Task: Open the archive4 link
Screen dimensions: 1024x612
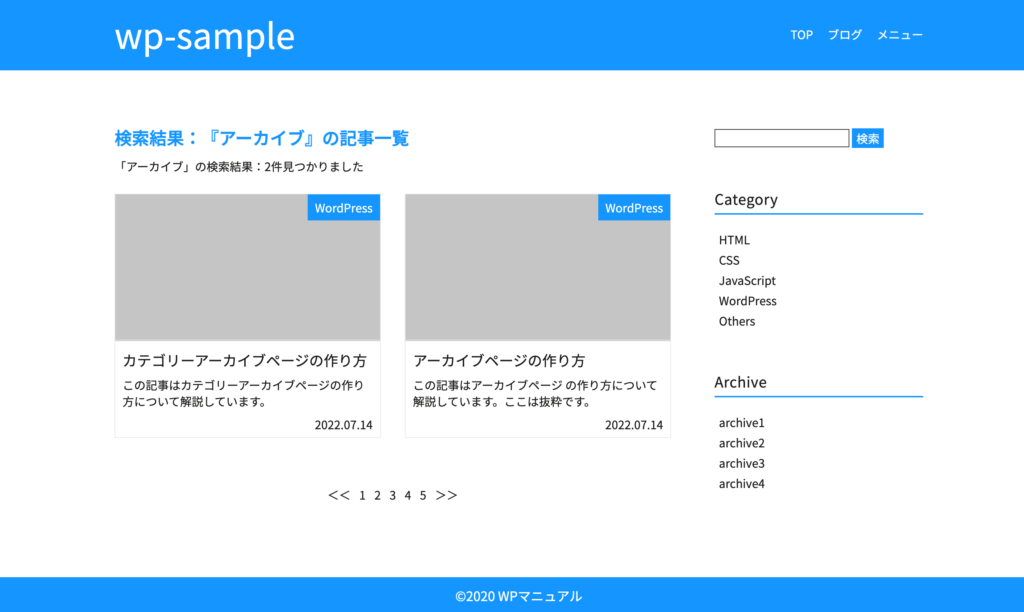Action: coord(741,484)
